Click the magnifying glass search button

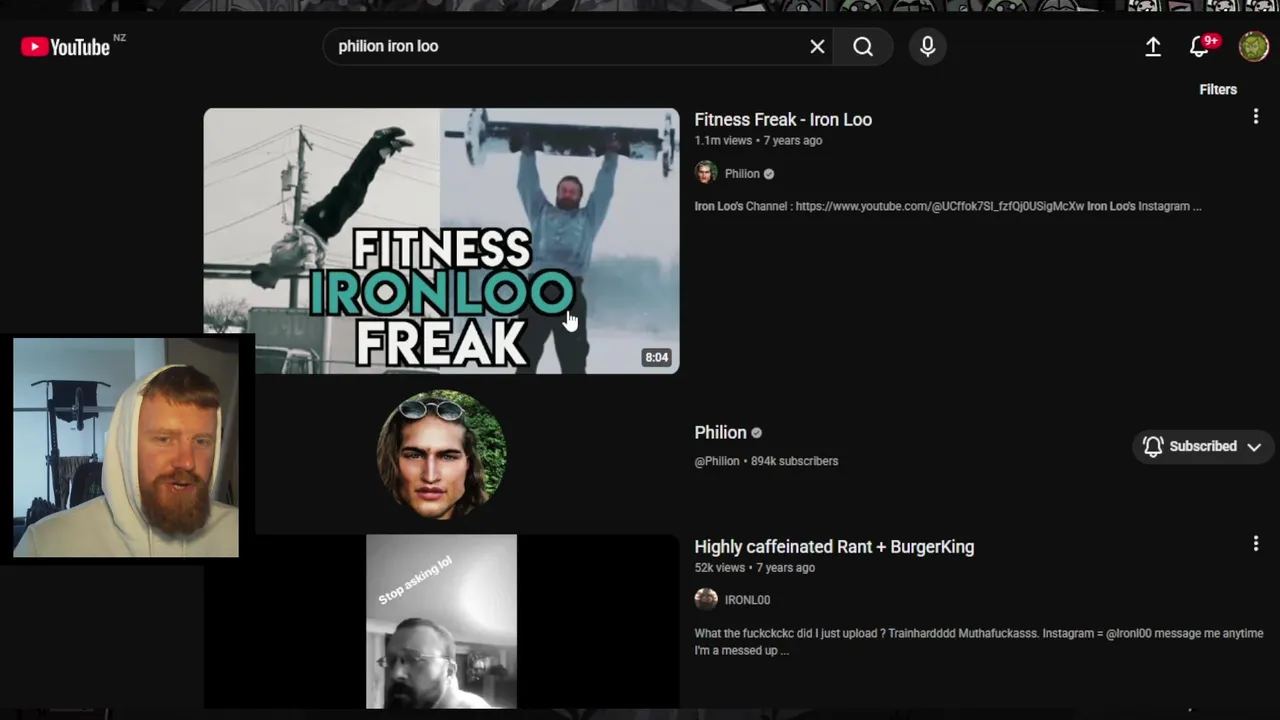(x=863, y=47)
